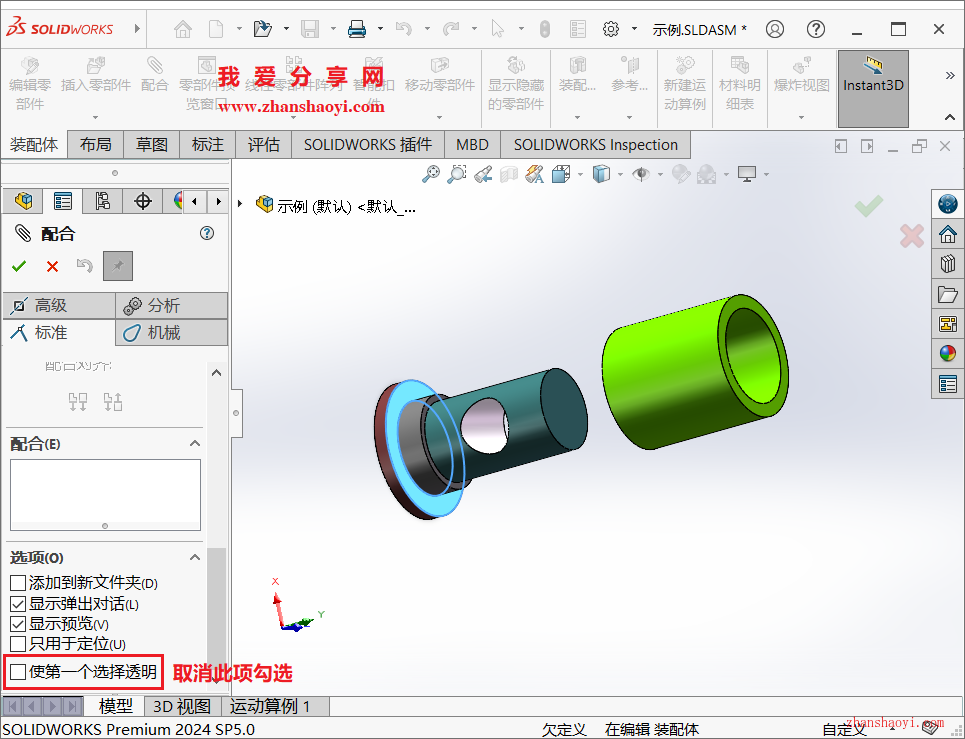Open the Display Style cube icon
Image resolution: width=965 pixels, height=739 pixels.
click(x=601, y=174)
